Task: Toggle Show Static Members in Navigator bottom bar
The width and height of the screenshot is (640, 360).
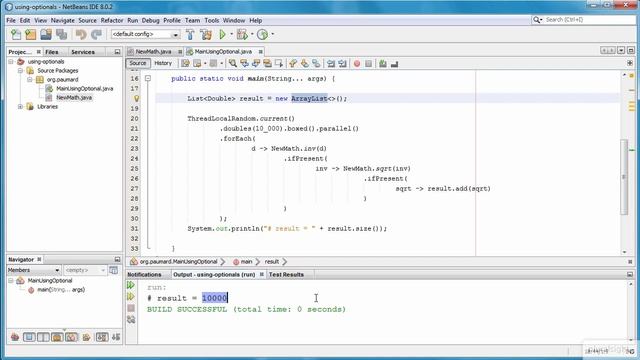Action: (43, 337)
